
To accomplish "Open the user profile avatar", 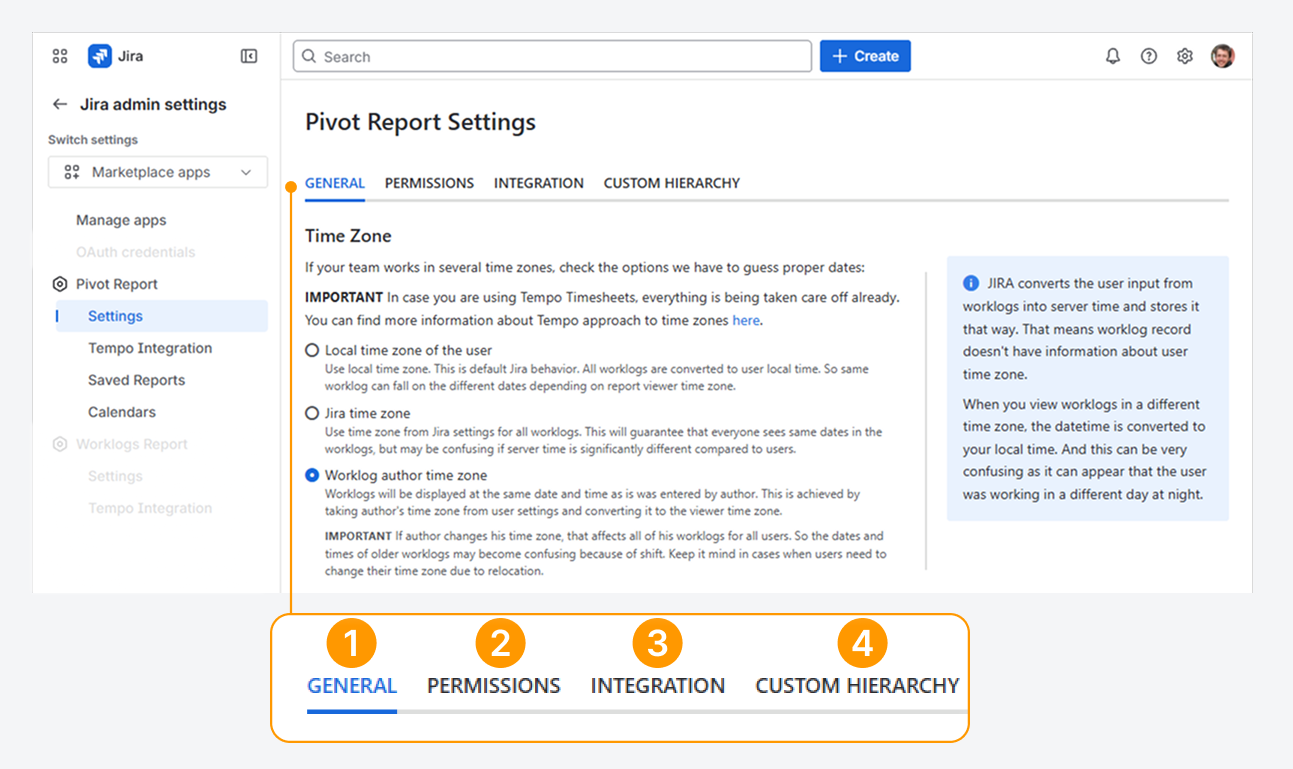I will [x=1222, y=56].
